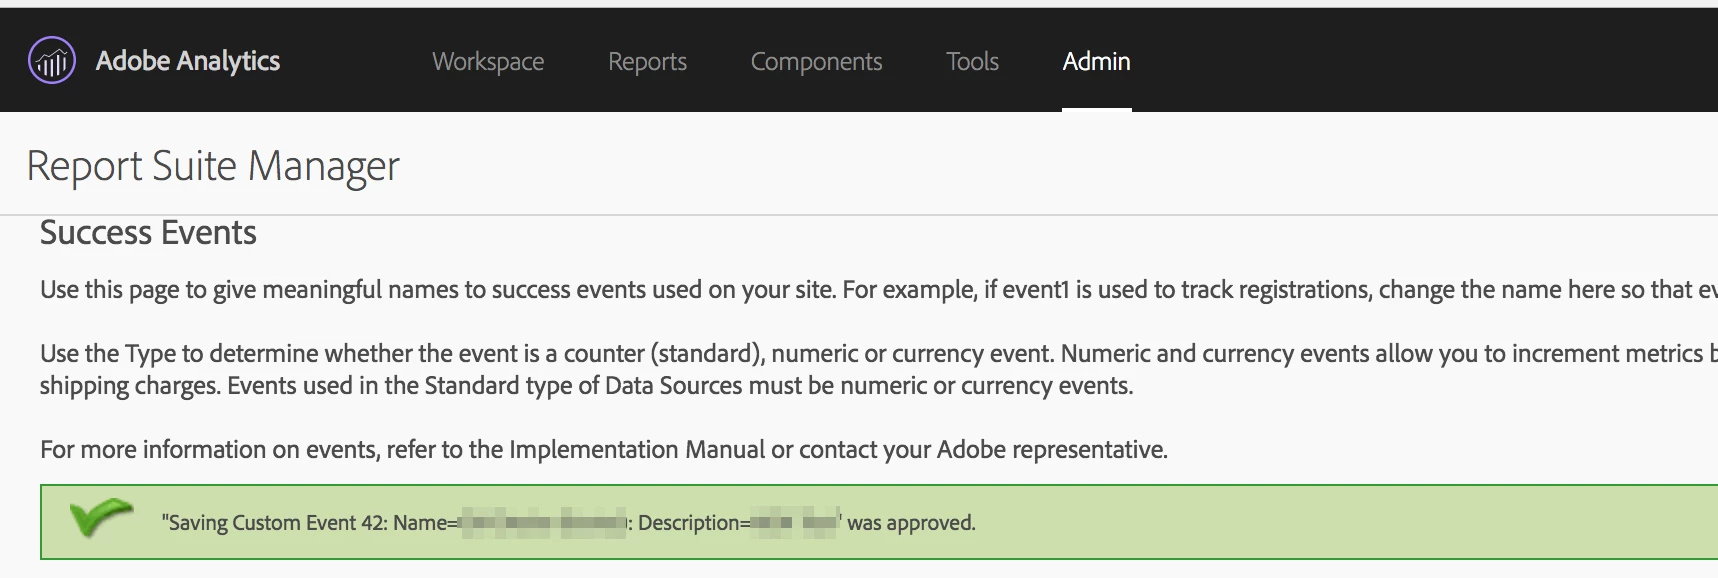This screenshot has width=1718, height=578.
Task: Click the Adobe Analytics logo icon
Action: pyautogui.click(x=52, y=61)
